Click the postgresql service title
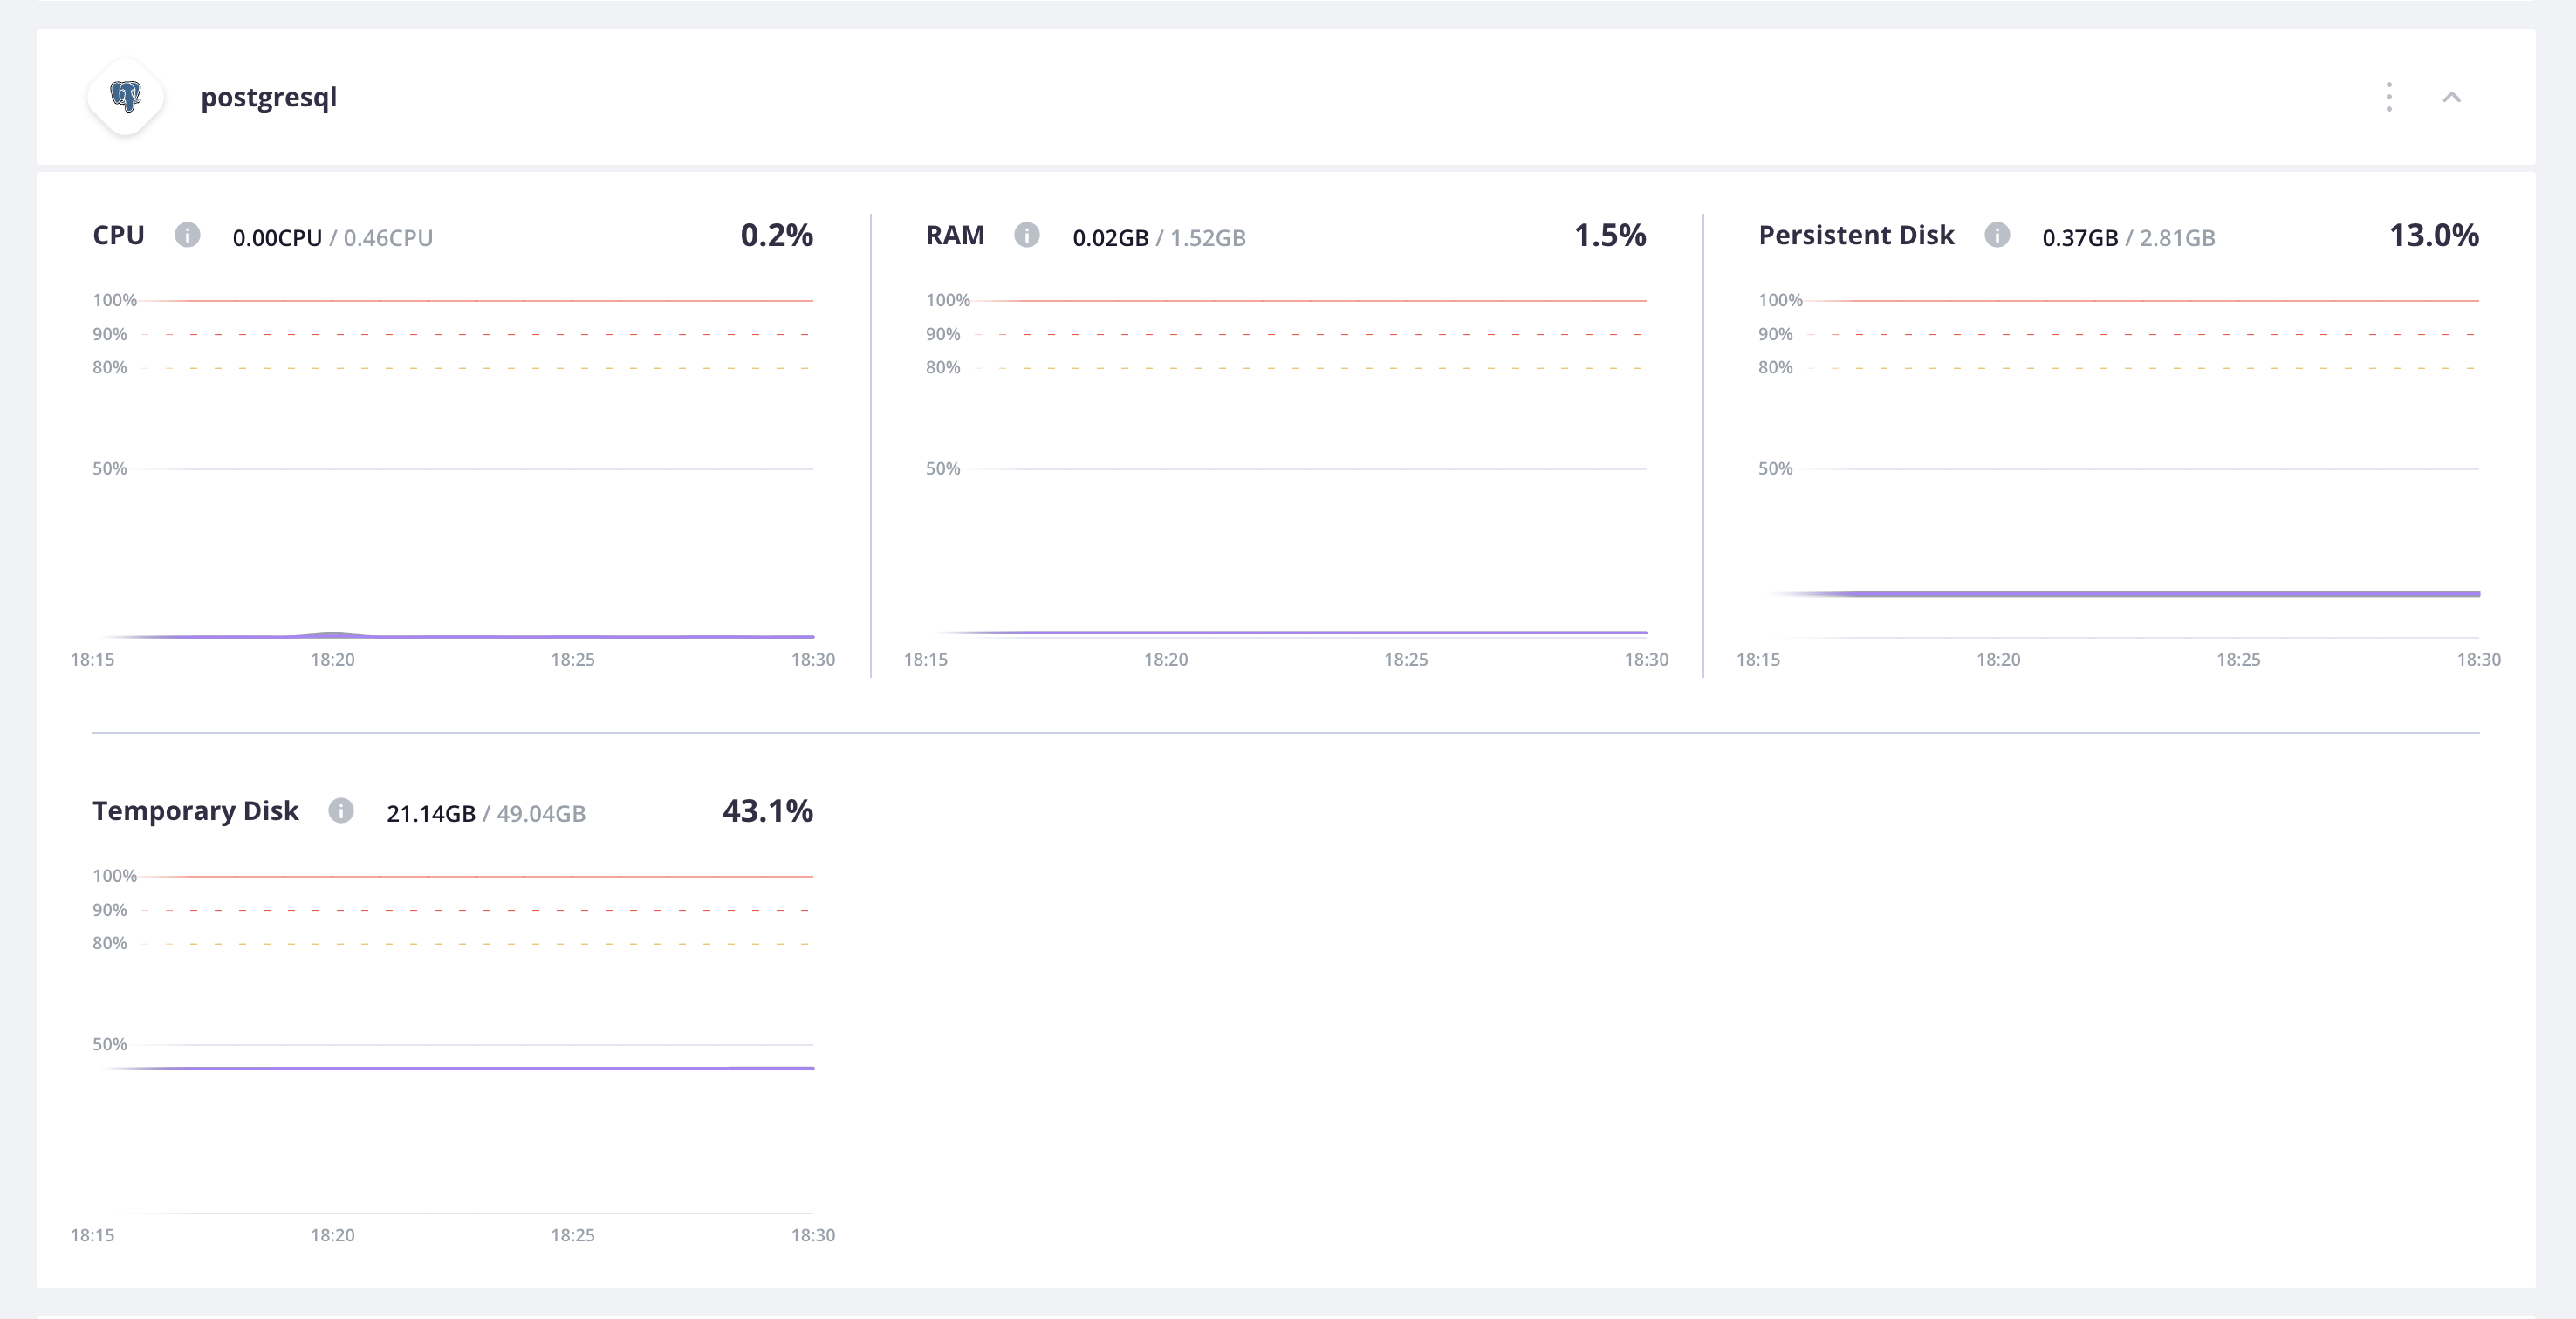 (x=269, y=97)
